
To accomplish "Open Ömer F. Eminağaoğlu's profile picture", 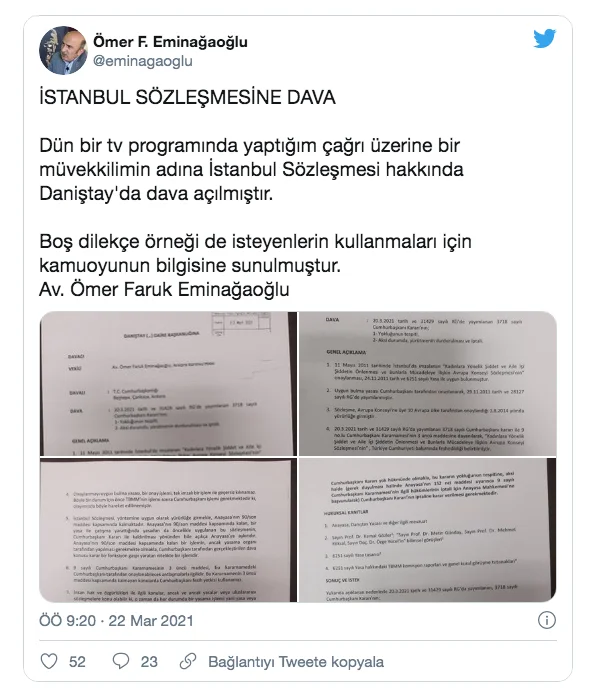I will pos(63,50).
